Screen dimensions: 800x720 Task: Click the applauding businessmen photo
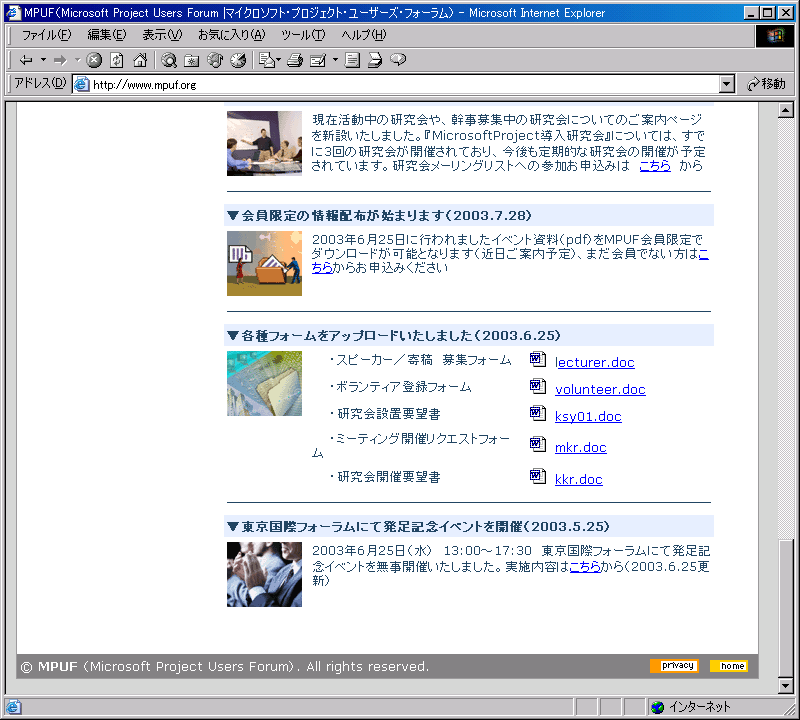[x=264, y=574]
